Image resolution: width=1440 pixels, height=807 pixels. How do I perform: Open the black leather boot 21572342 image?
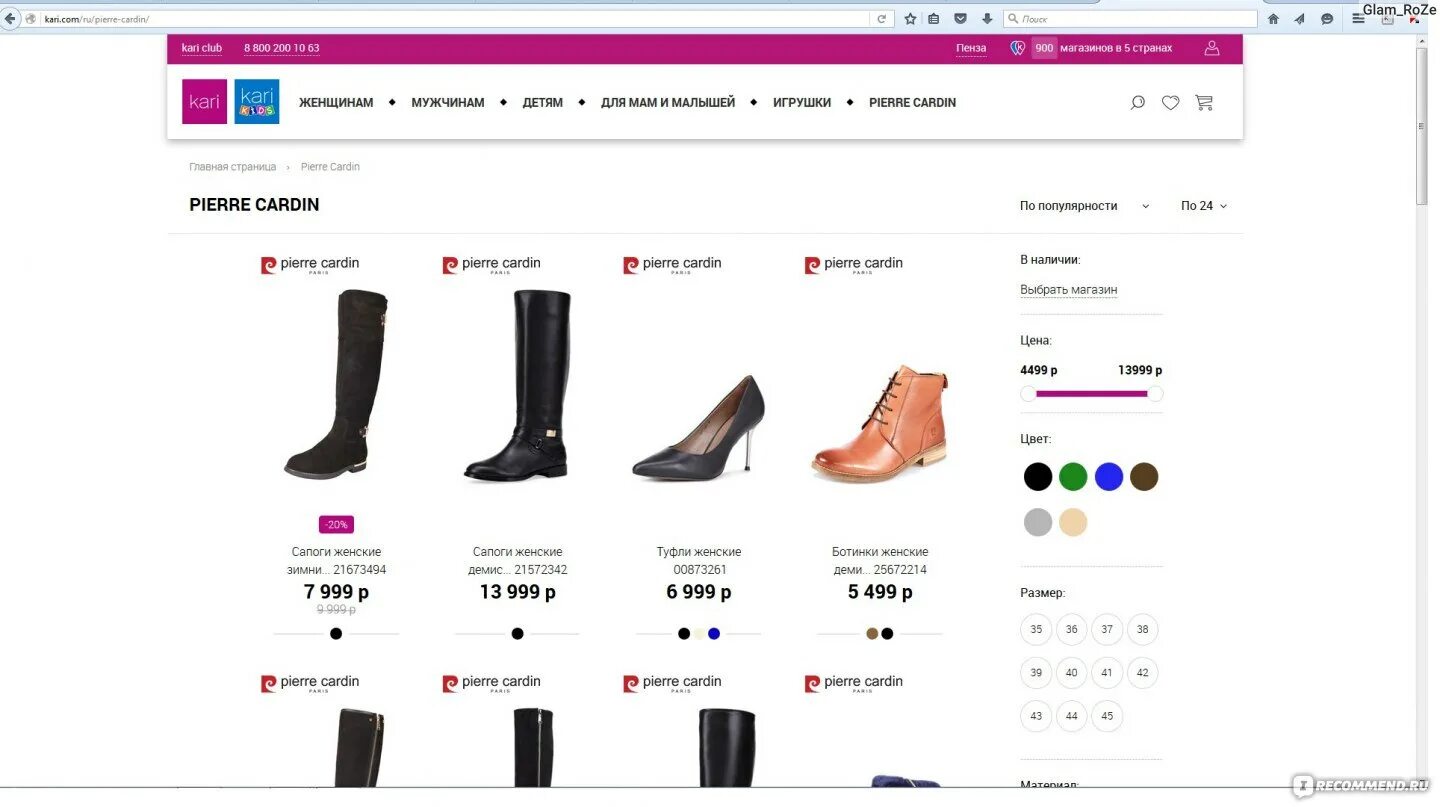518,386
